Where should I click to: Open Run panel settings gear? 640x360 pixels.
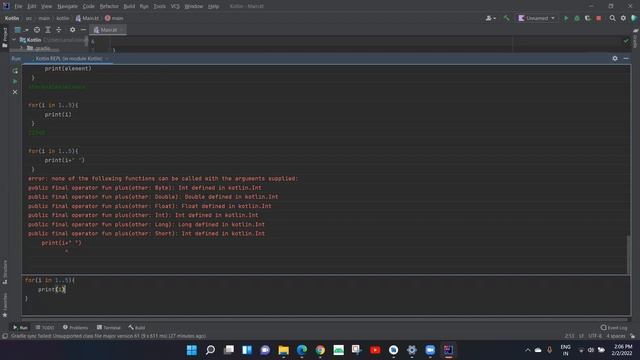pyautogui.click(x=615, y=58)
